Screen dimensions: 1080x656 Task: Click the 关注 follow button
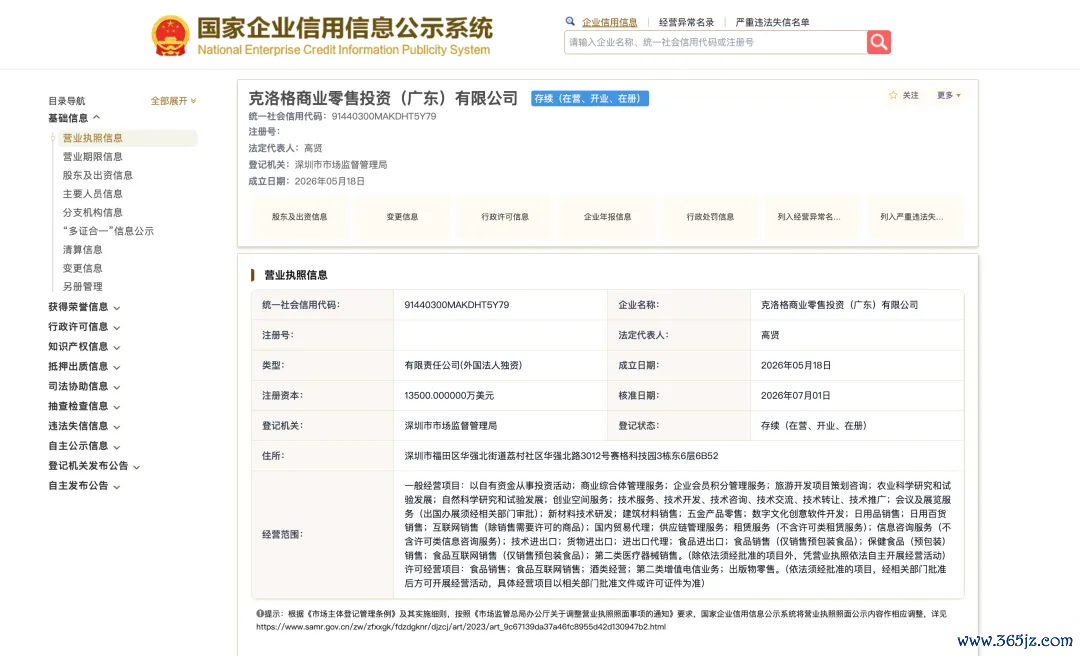pos(904,95)
